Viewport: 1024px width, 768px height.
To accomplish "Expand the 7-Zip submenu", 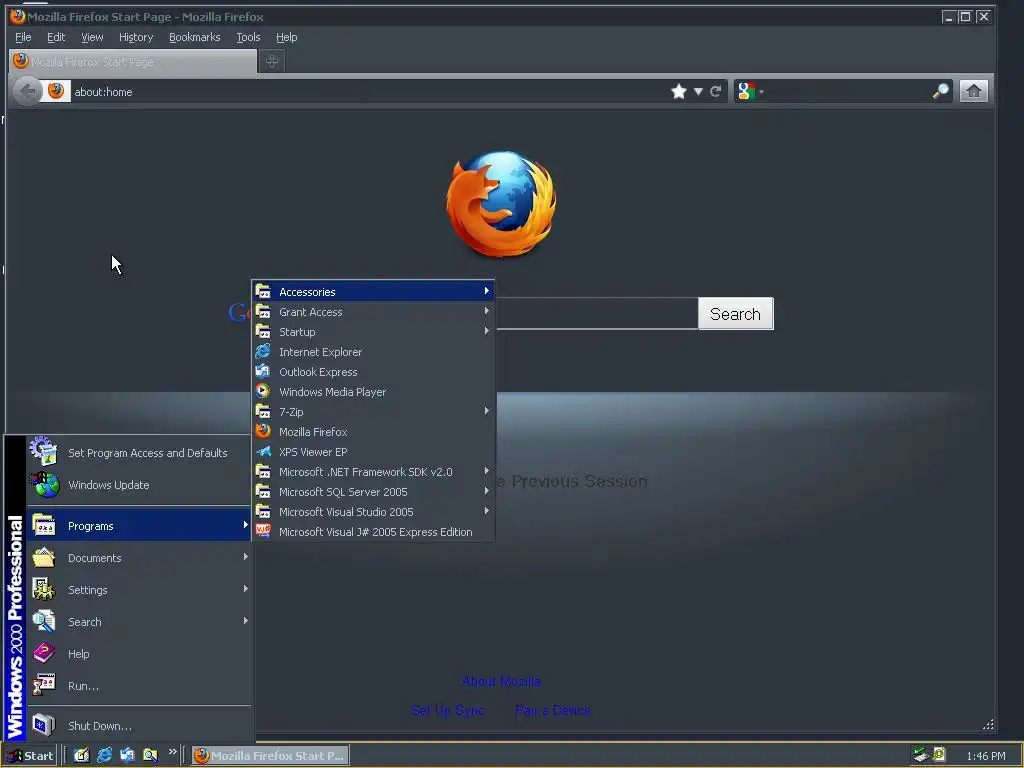I will point(373,411).
